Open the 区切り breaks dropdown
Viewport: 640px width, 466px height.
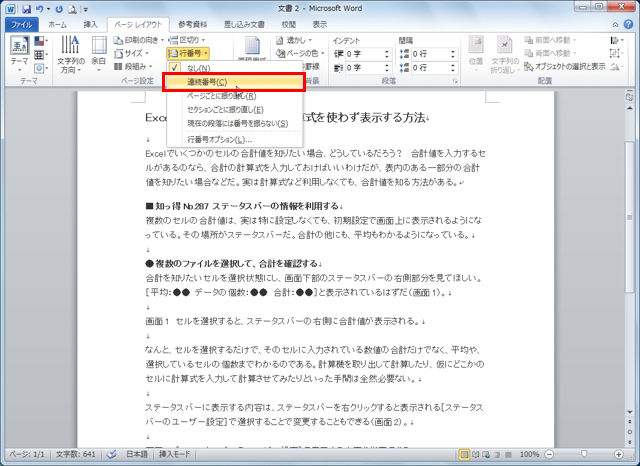tap(187, 40)
